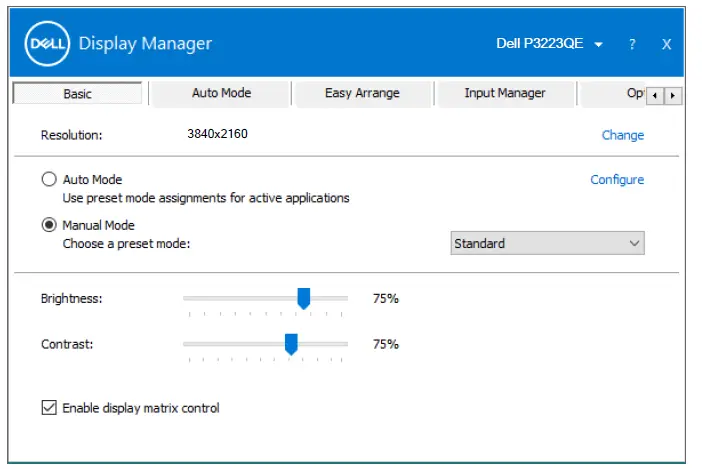
Task: Click the Change resolution link
Action: pyautogui.click(x=622, y=135)
